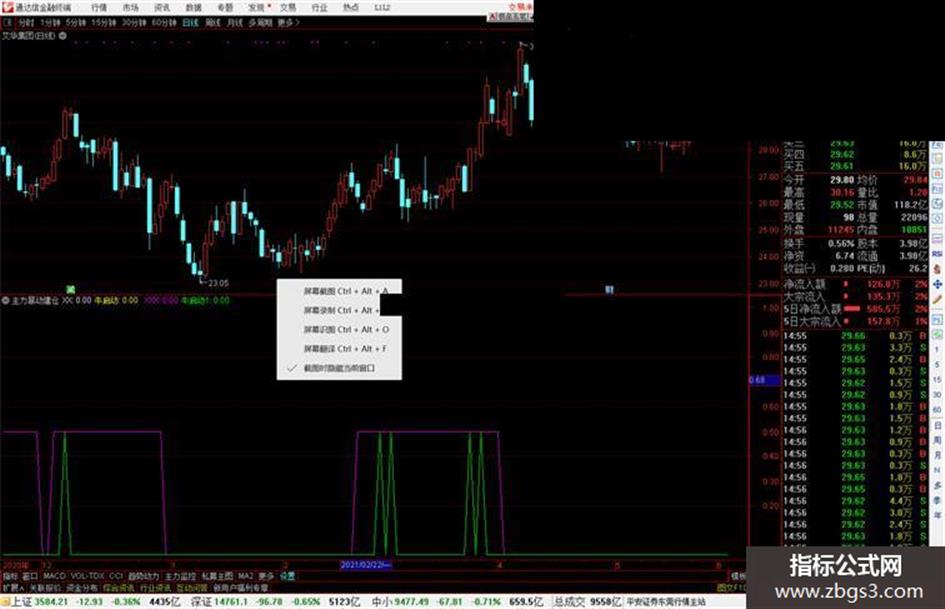
Task: Open the 热点 menu
Action: pyautogui.click(x=351, y=8)
